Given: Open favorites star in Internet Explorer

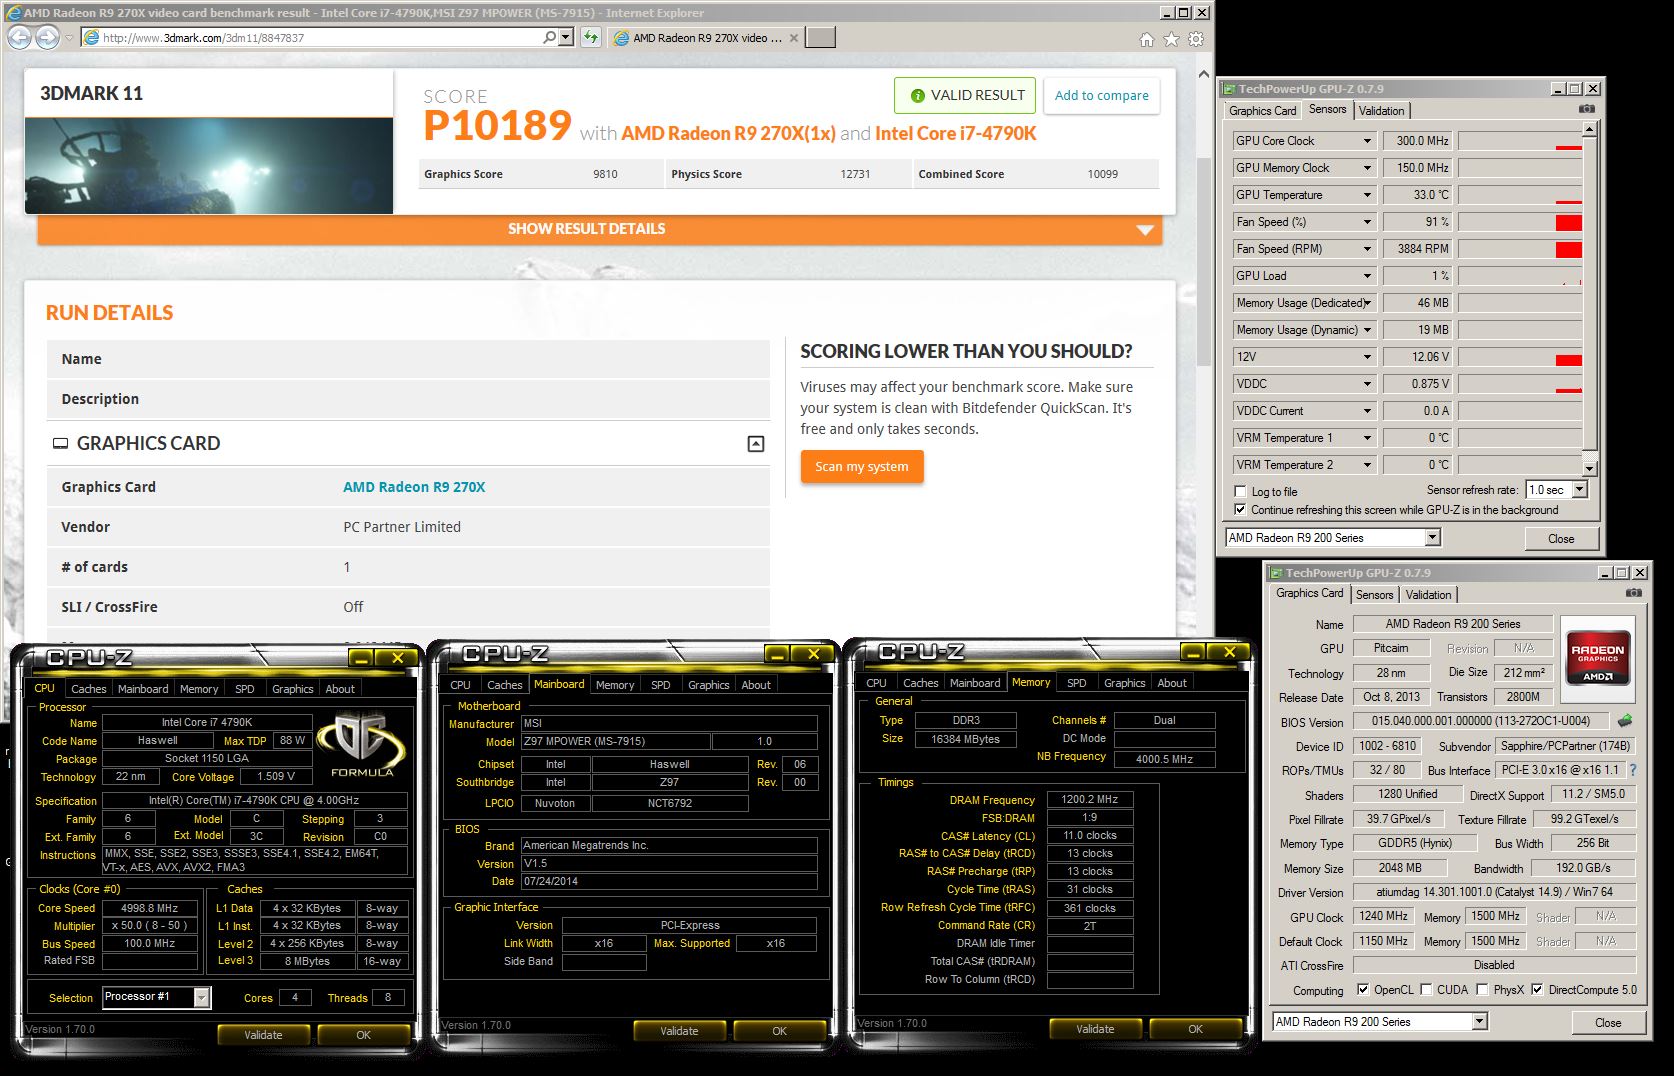Looking at the screenshot, I should (1171, 39).
